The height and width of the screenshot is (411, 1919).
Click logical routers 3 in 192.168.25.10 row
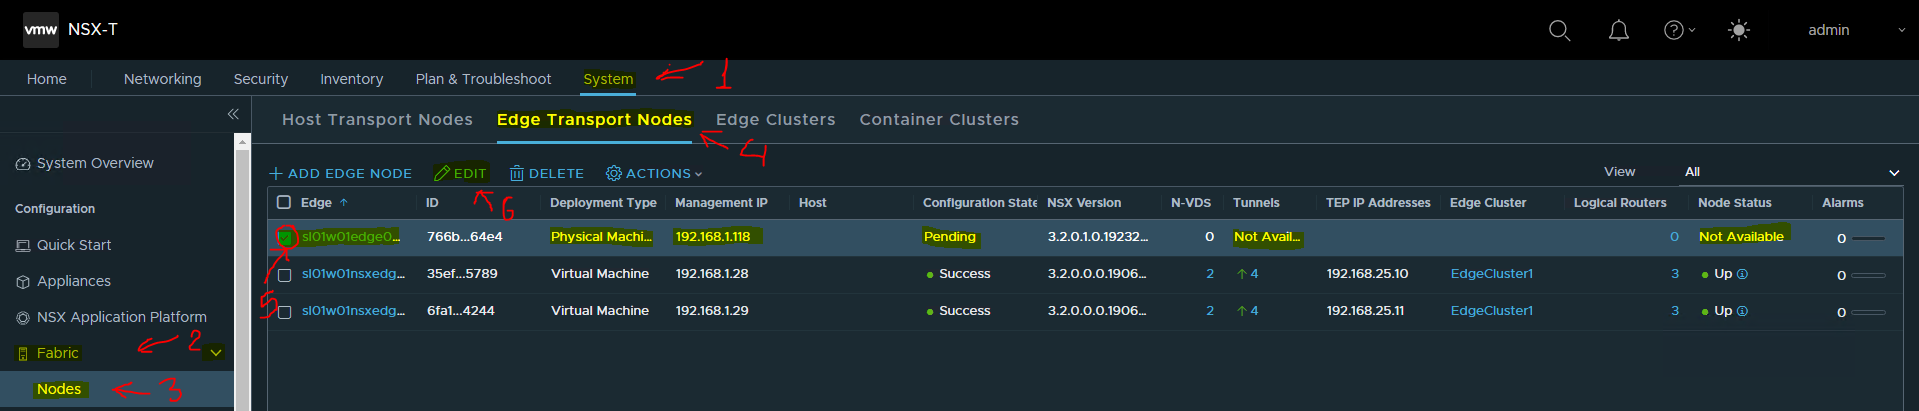pyautogui.click(x=1675, y=274)
